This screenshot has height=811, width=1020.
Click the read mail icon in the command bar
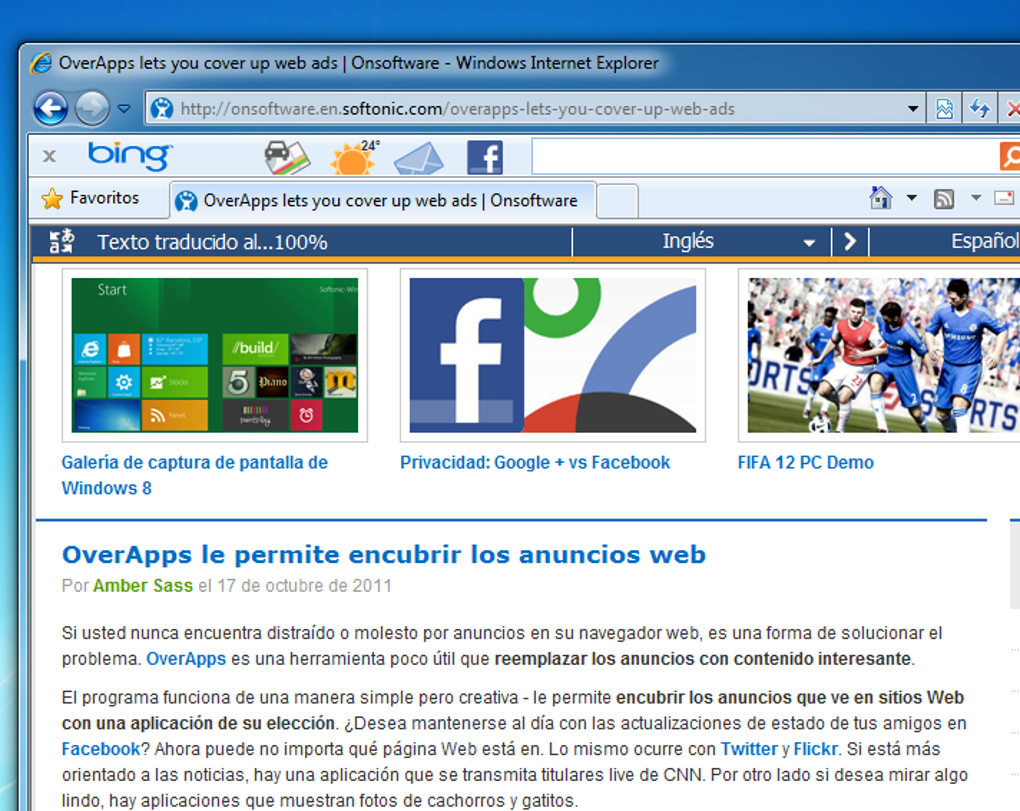coord(1004,198)
